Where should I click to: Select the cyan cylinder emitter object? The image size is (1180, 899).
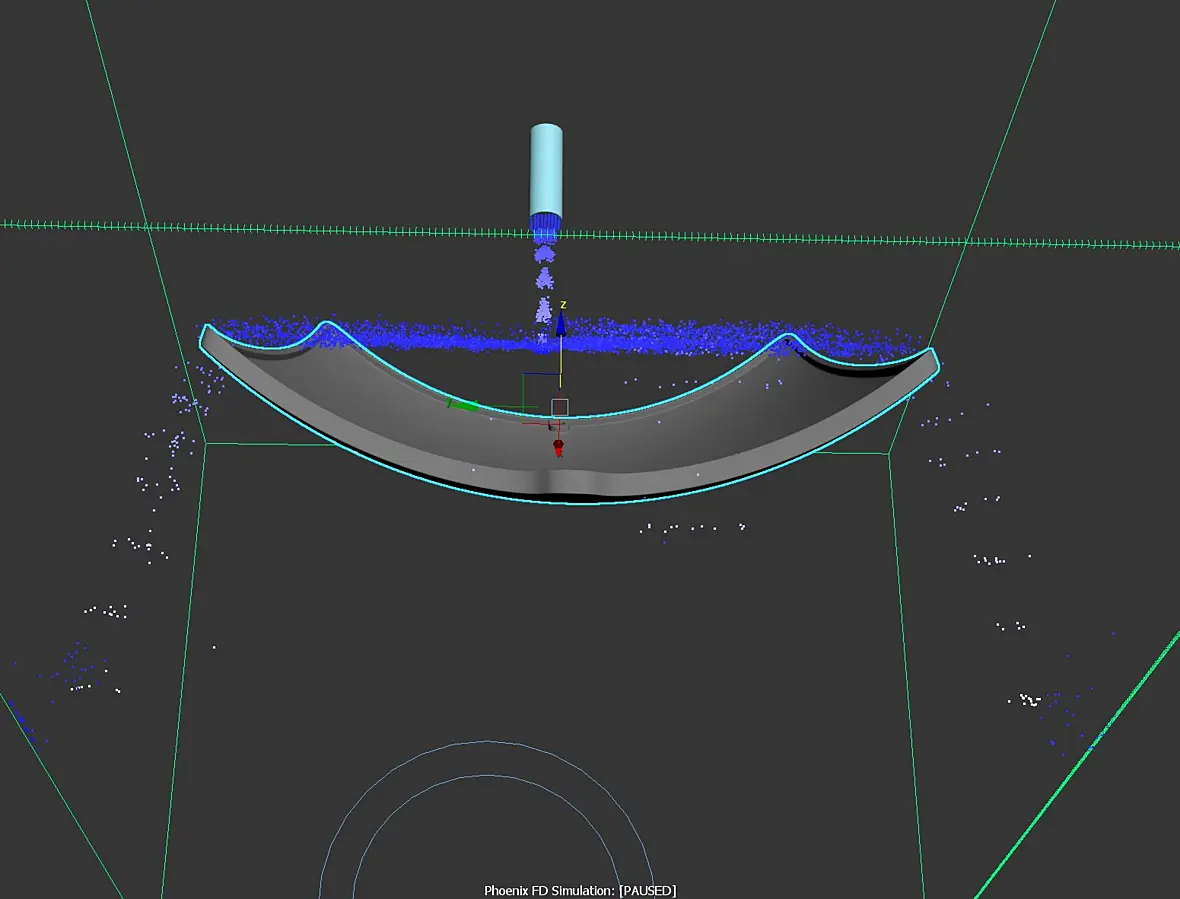(x=546, y=171)
